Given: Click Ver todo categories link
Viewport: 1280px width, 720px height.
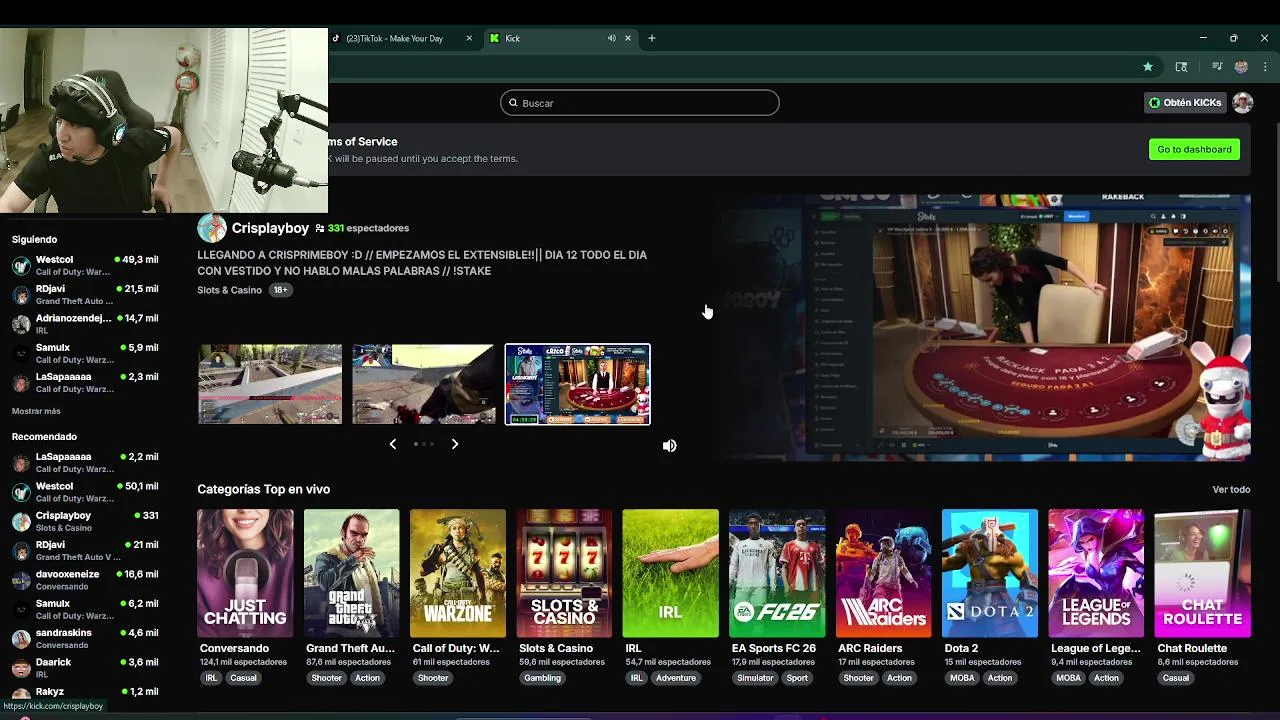Looking at the screenshot, I should pos(1231,490).
